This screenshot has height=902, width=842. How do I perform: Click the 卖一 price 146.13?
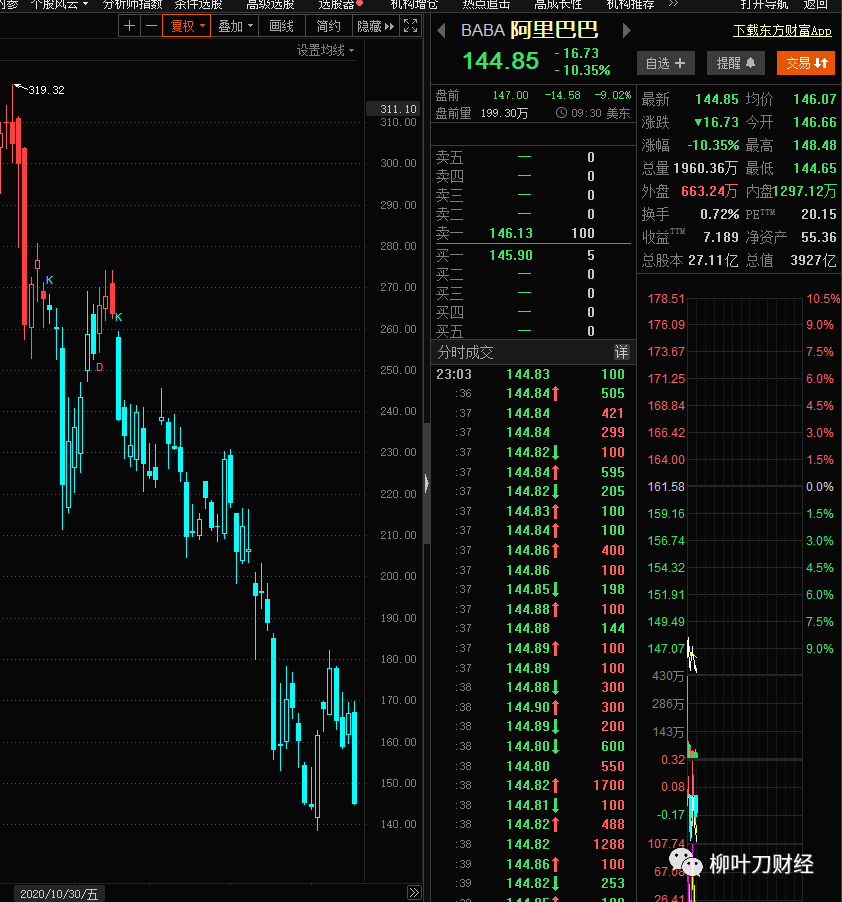[511, 233]
